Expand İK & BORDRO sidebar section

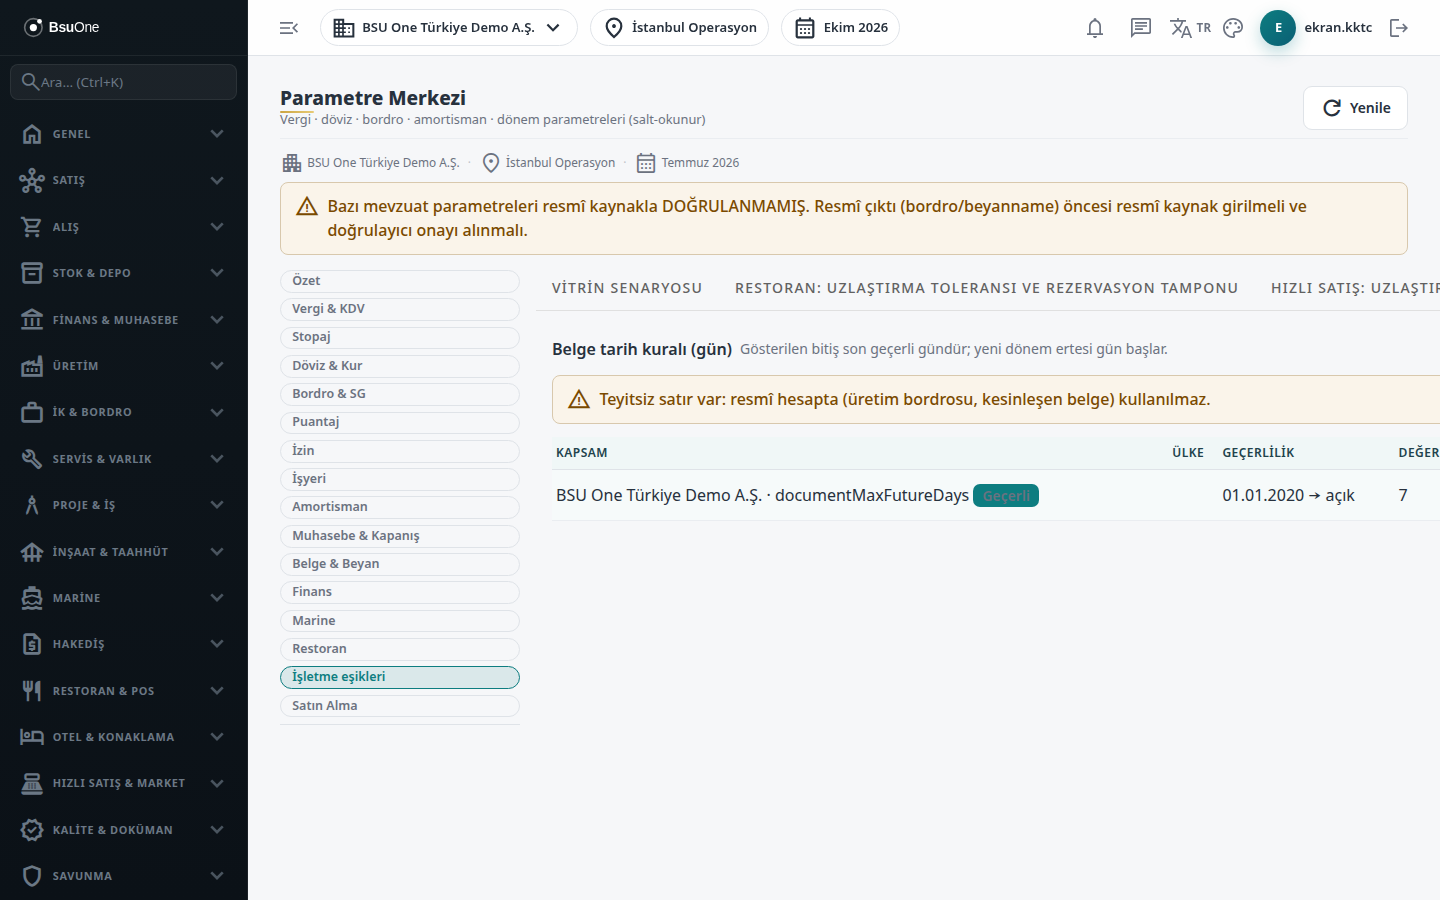[x=124, y=412]
